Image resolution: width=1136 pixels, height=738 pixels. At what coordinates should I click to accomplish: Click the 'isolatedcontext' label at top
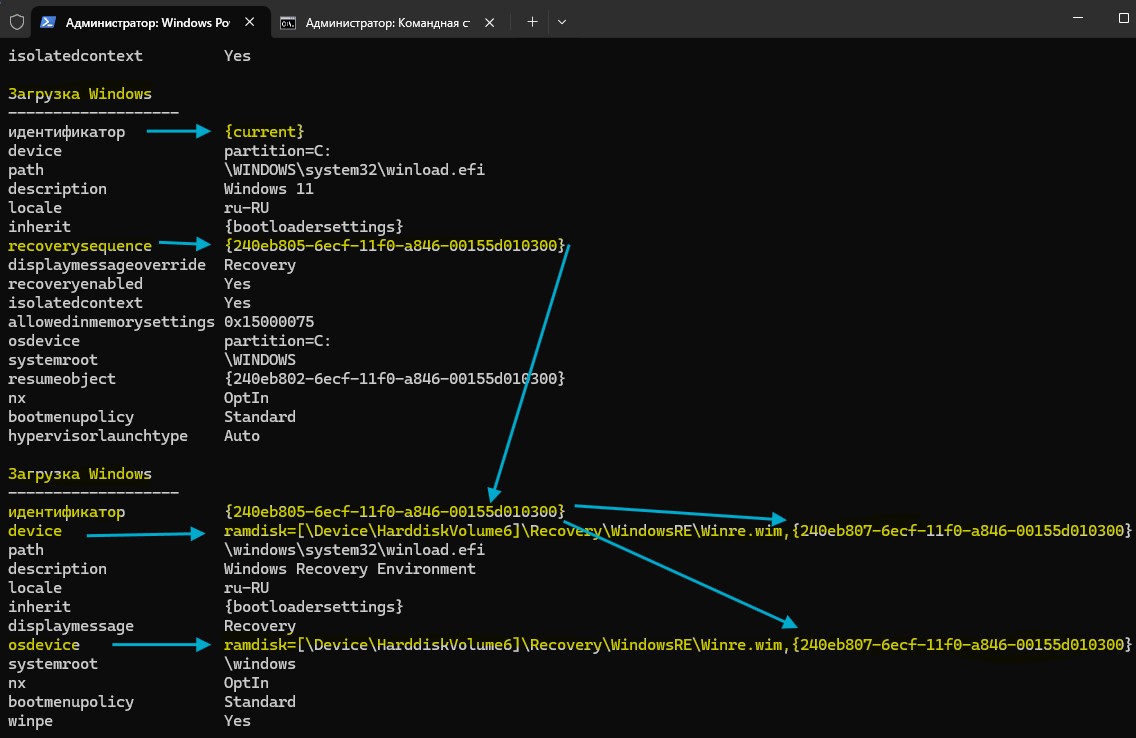(75, 56)
